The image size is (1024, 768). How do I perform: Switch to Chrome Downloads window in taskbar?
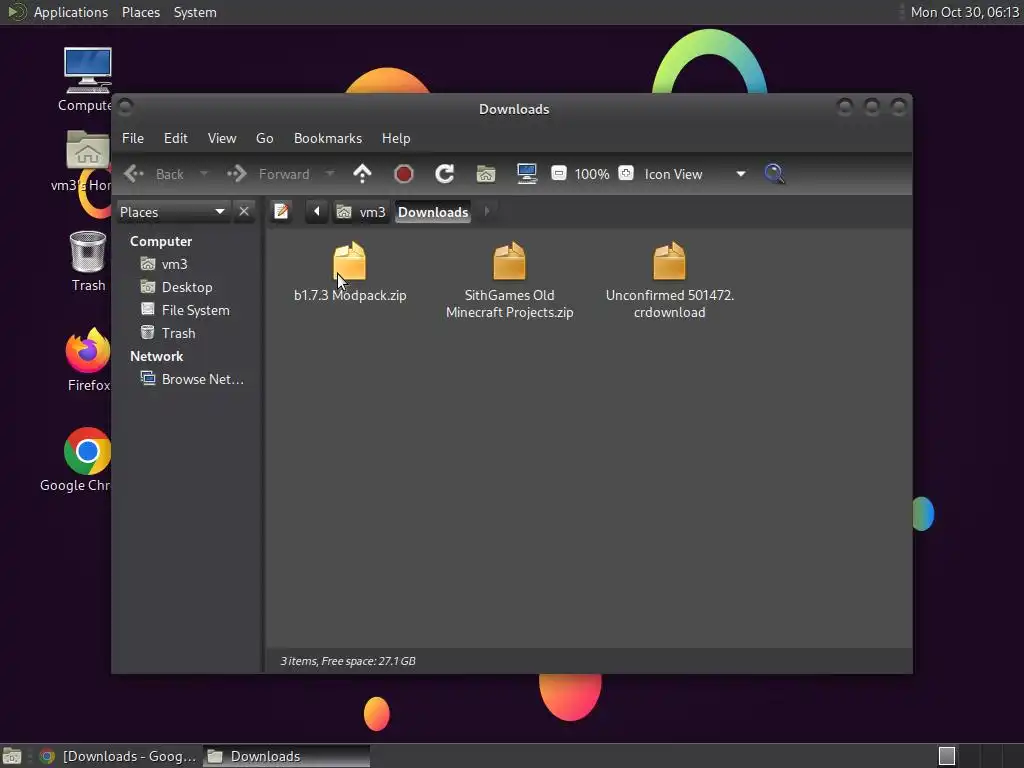[x=118, y=756]
